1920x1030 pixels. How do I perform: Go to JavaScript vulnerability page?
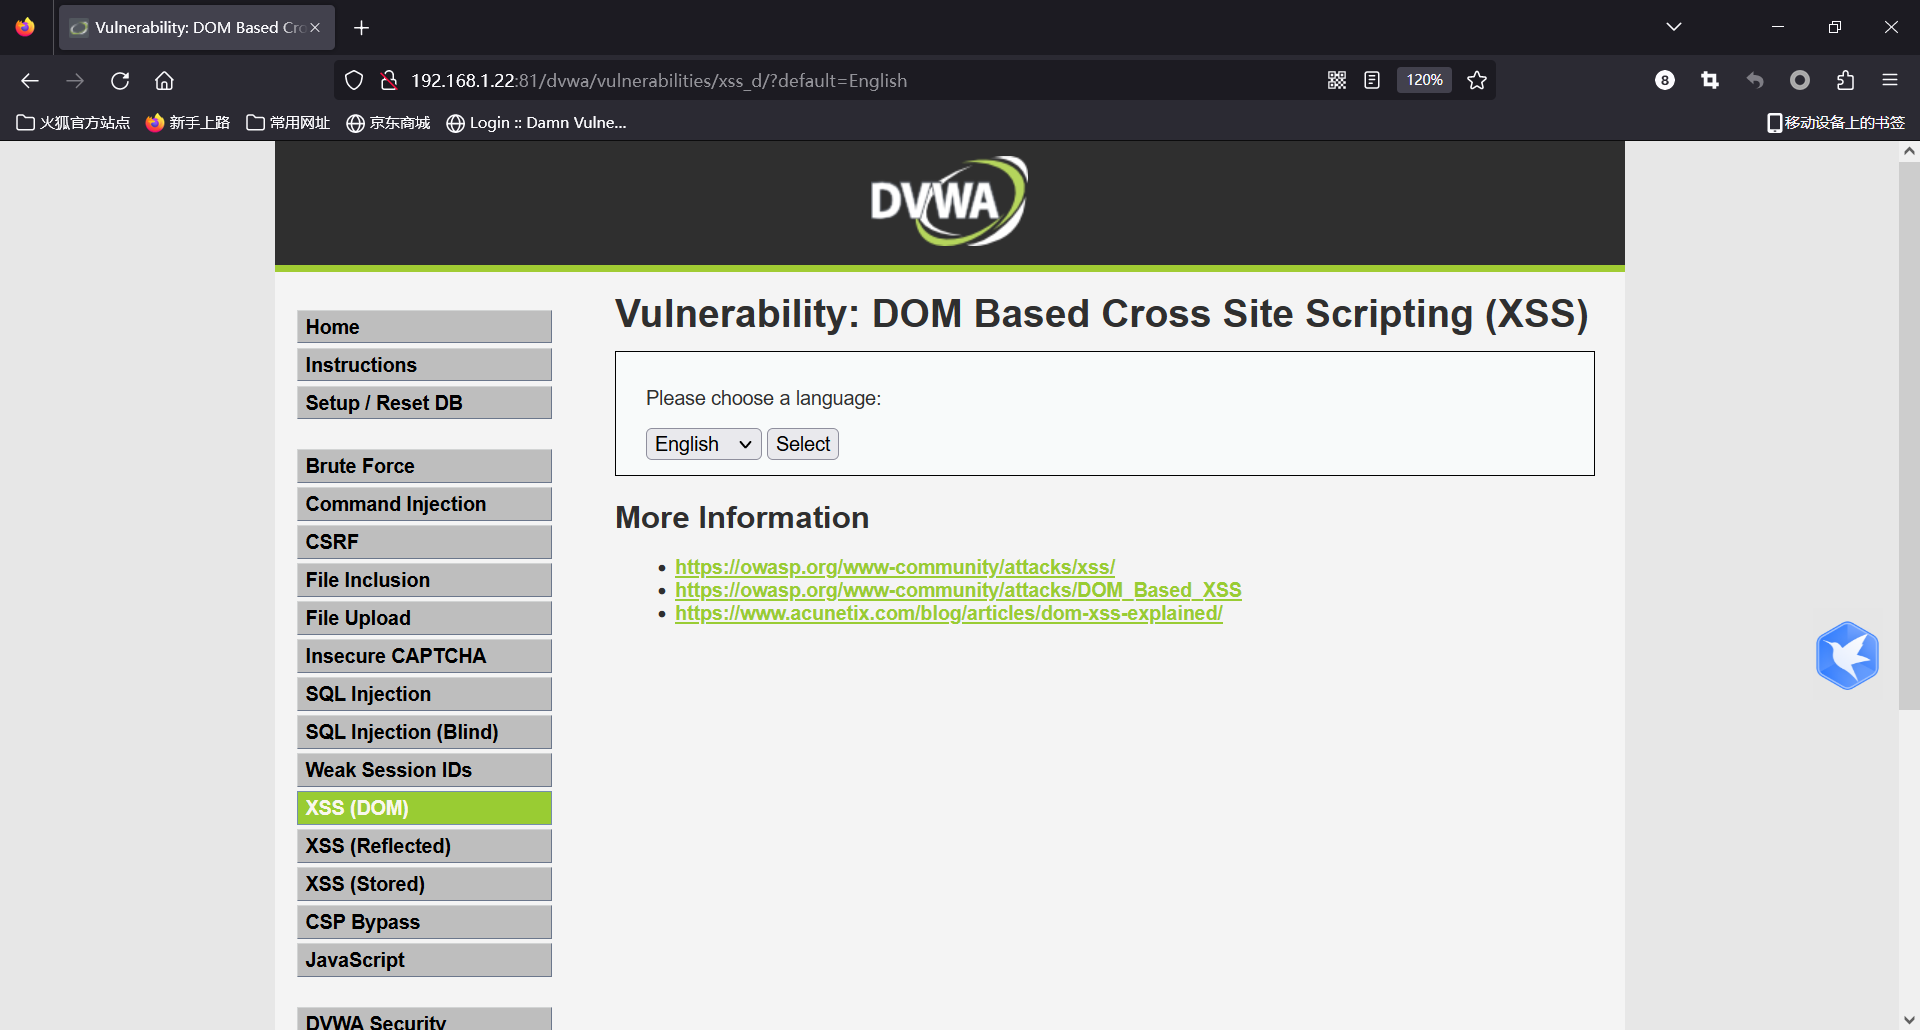click(424, 960)
